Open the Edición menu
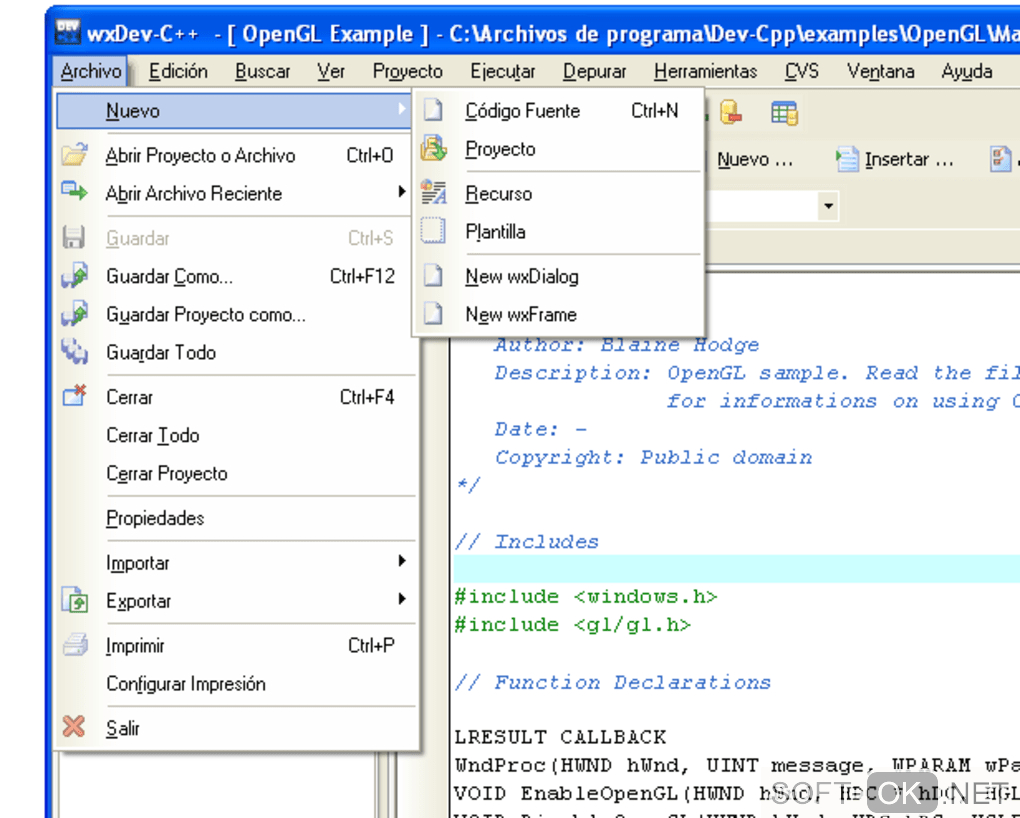 click(178, 71)
